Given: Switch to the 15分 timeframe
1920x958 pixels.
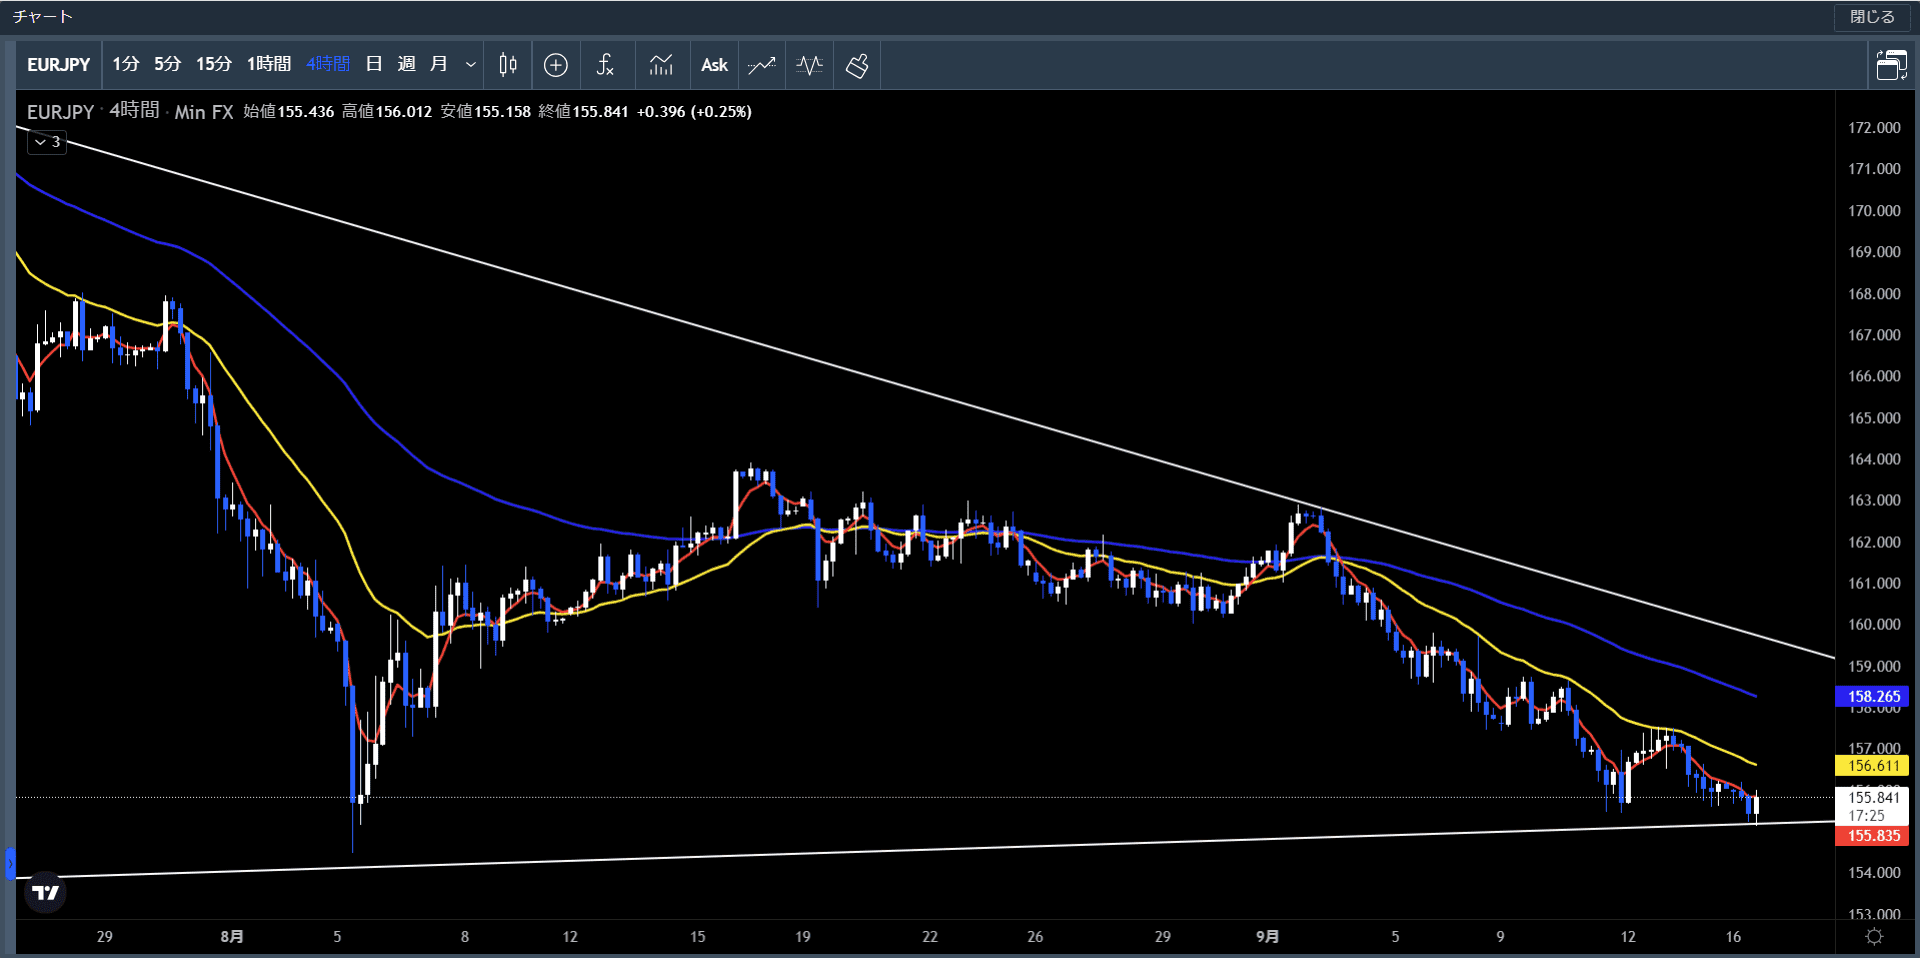Looking at the screenshot, I should click(213, 65).
